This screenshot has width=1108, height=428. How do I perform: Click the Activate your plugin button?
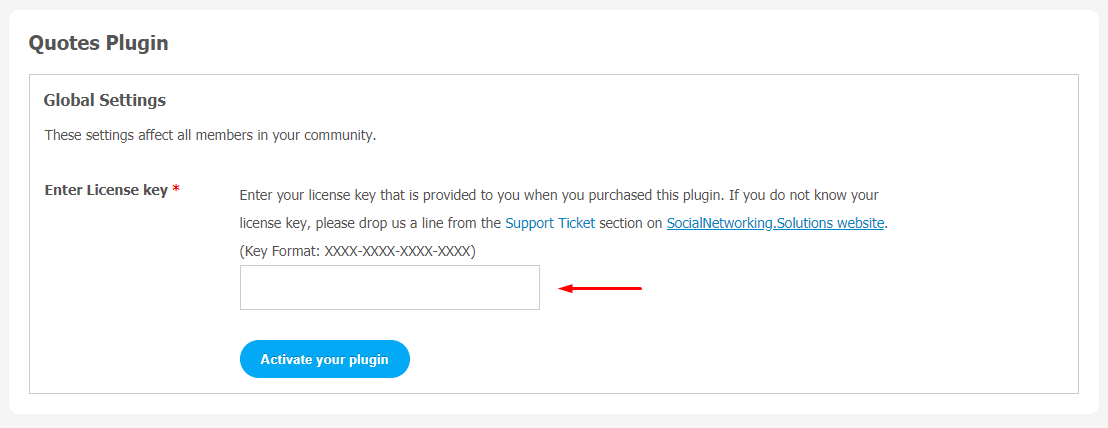pyautogui.click(x=324, y=359)
